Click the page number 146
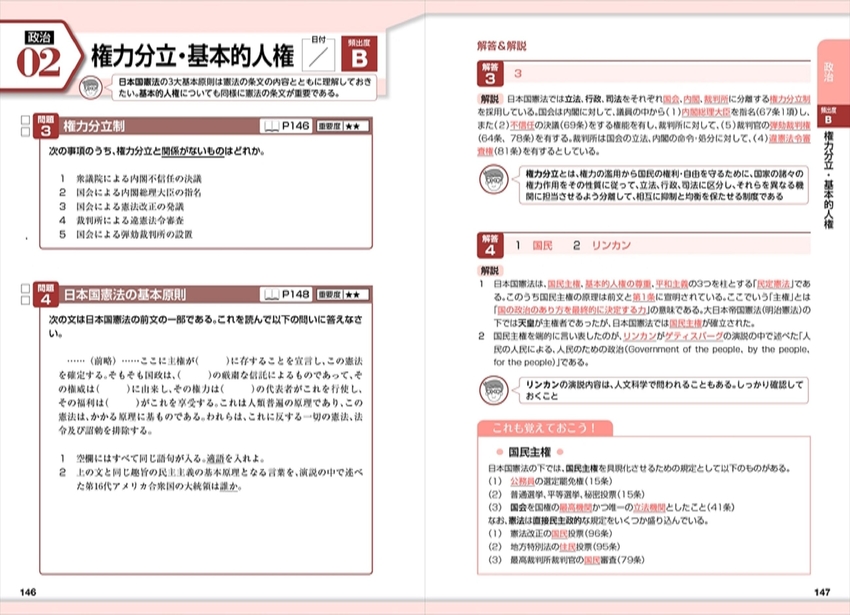The image size is (850, 615). point(28,592)
